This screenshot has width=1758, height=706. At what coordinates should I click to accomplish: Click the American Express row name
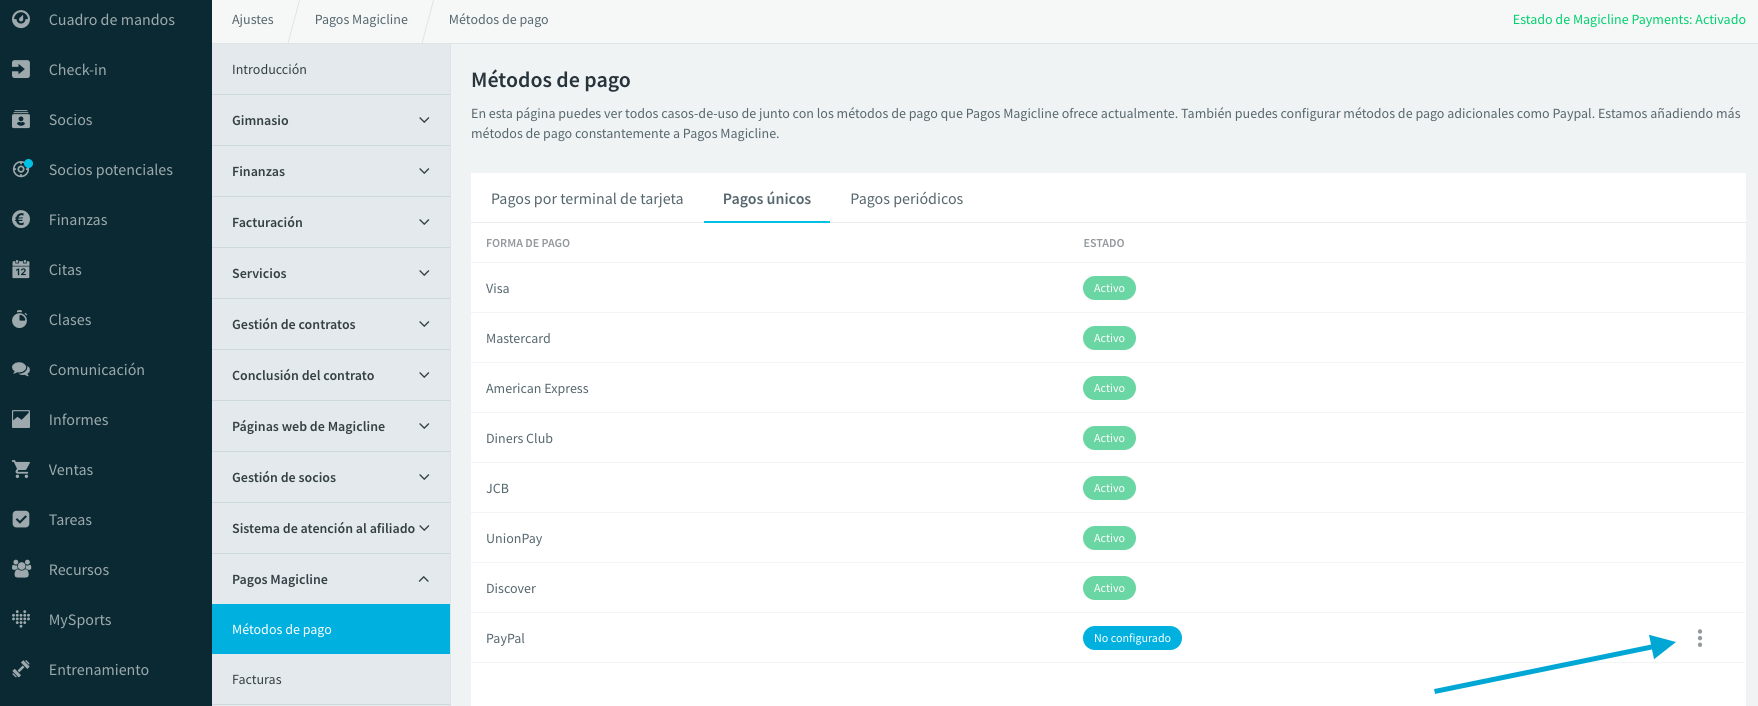point(537,388)
